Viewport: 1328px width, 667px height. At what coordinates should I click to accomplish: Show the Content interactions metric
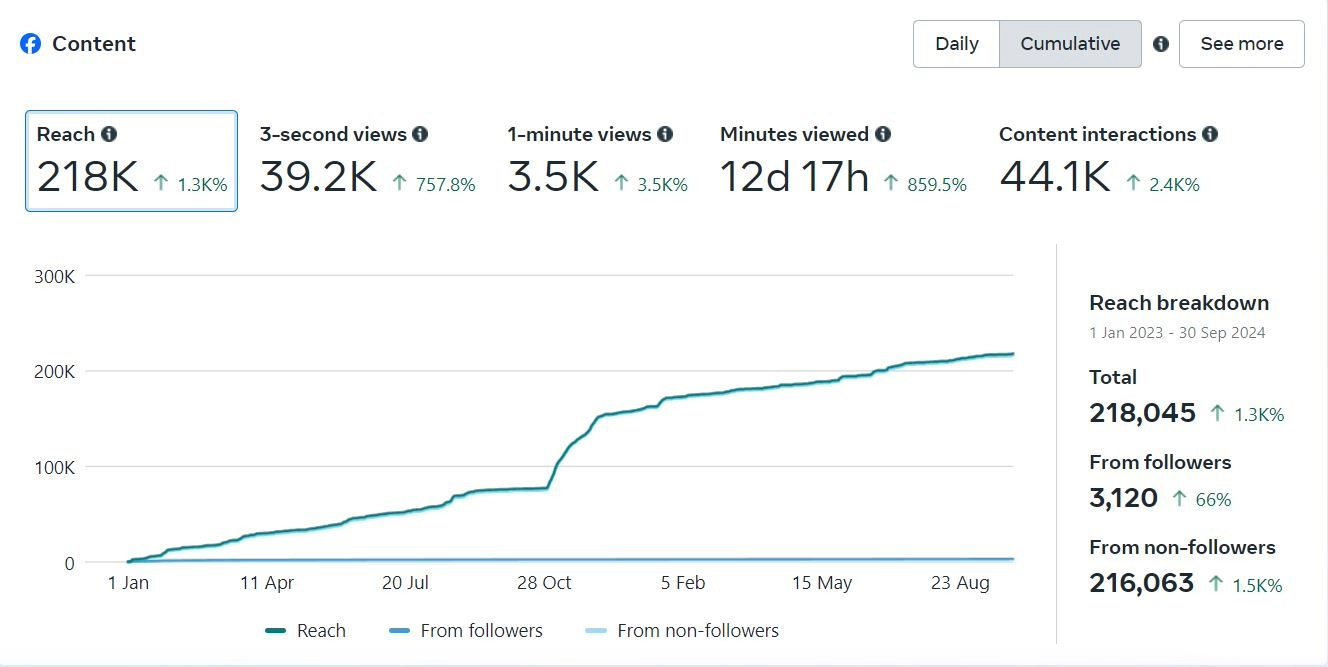(x=1108, y=162)
